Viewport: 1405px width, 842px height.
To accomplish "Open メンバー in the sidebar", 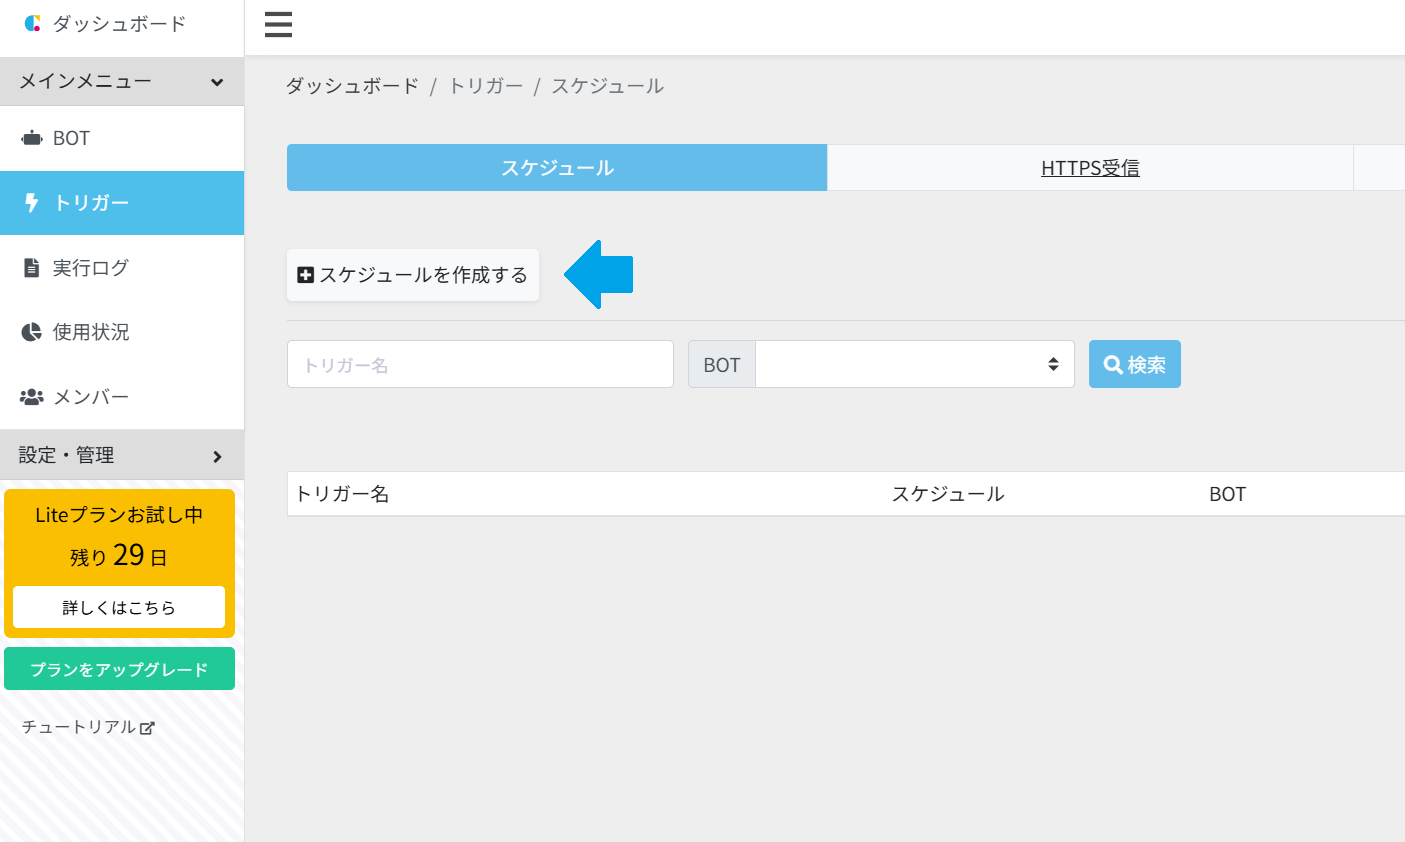I will pos(122,397).
